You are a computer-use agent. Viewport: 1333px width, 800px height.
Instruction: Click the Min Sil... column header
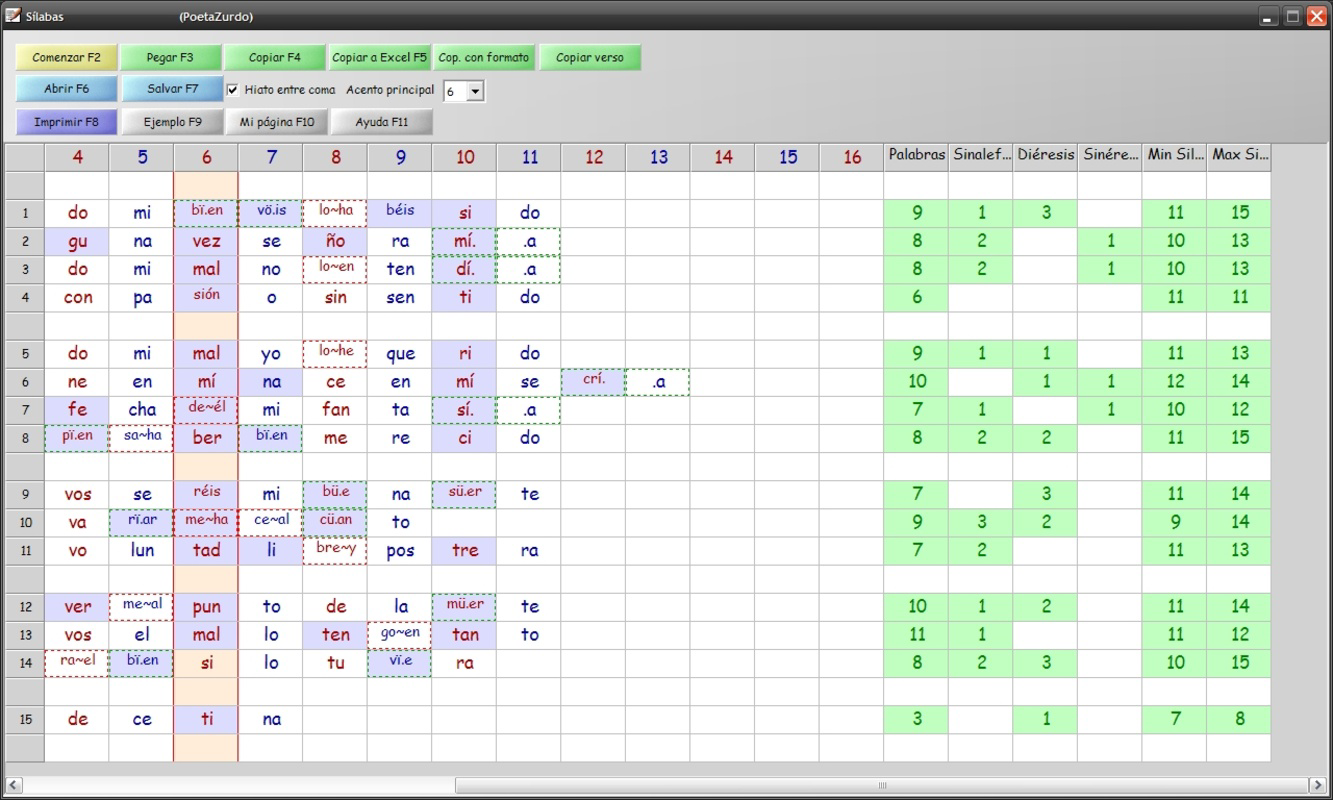pyautogui.click(x=1174, y=155)
